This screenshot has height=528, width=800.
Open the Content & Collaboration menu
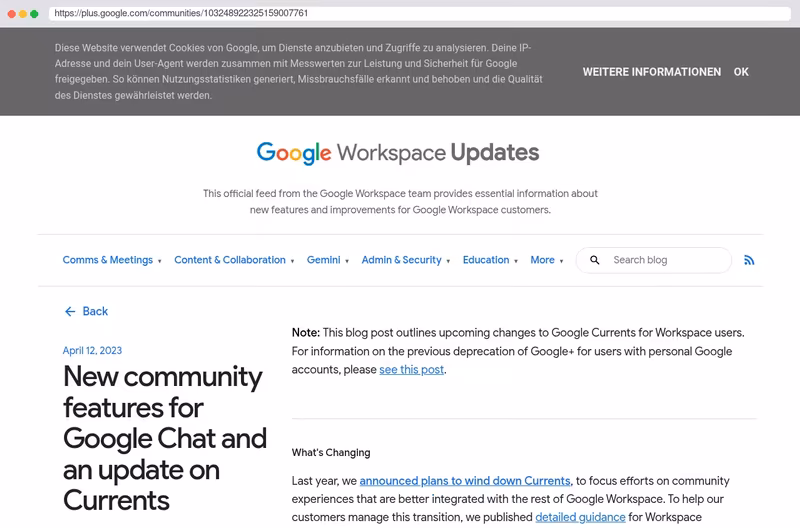pos(230,260)
